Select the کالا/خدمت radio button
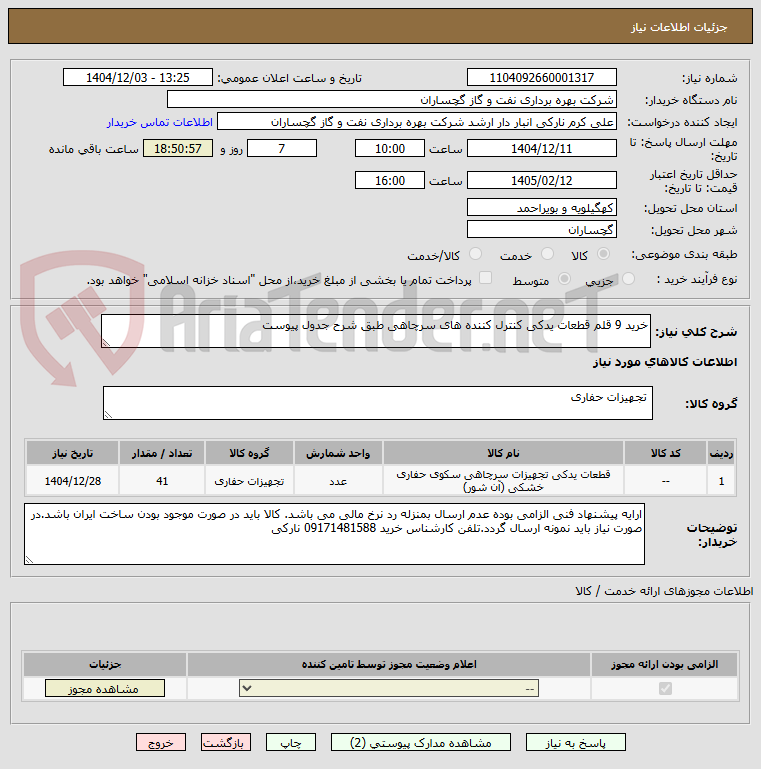Image resolution: width=761 pixels, height=769 pixels. click(x=475, y=254)
